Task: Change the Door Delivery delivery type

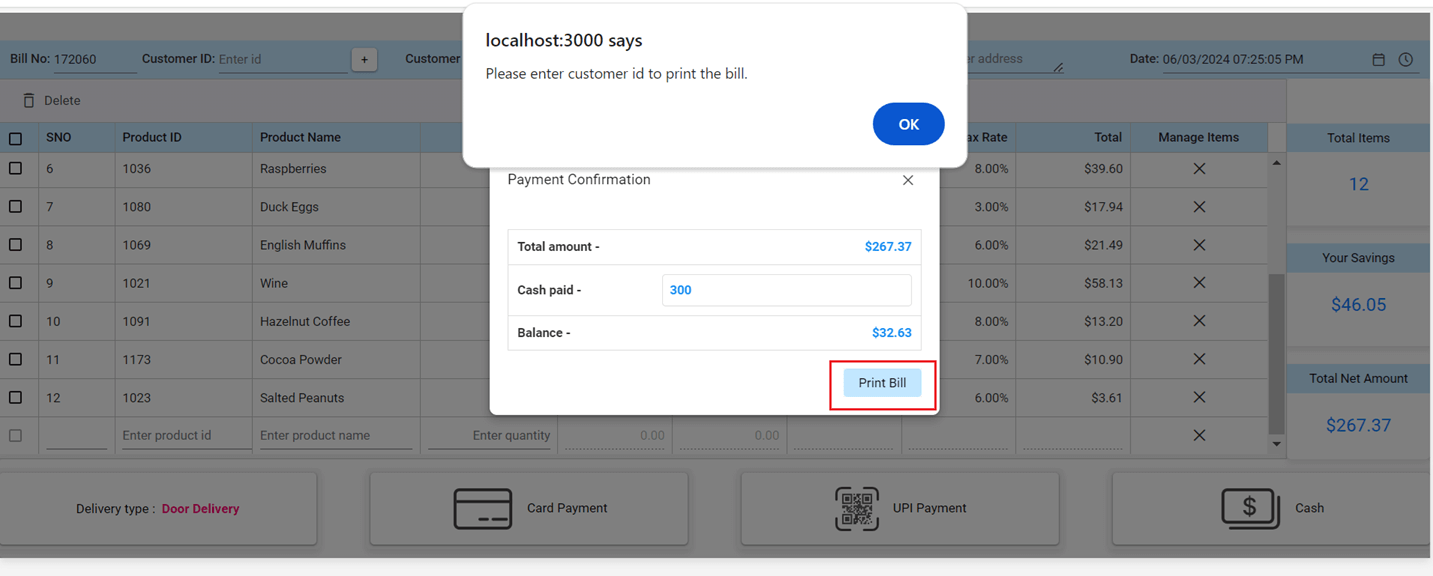Action: coord(200,509)
